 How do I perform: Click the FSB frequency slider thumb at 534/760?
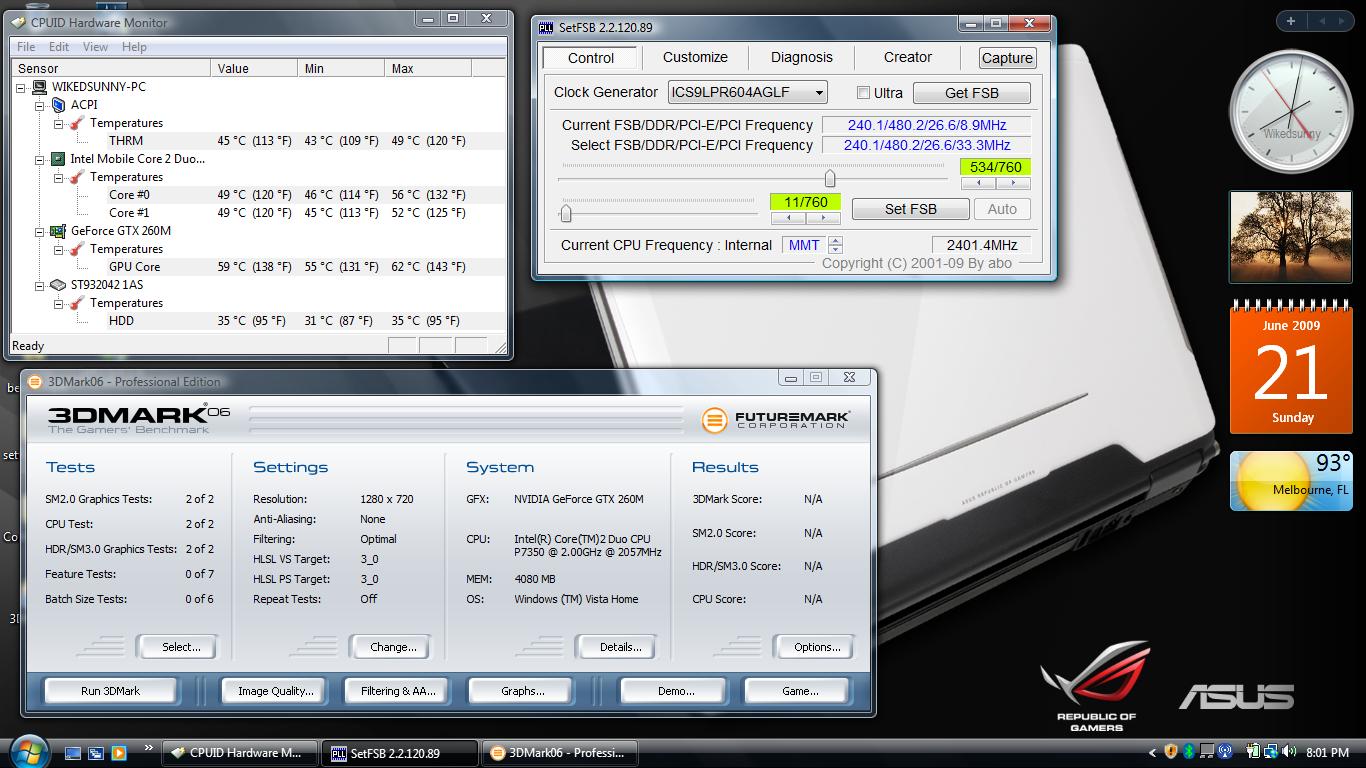(x=829, y=178)
